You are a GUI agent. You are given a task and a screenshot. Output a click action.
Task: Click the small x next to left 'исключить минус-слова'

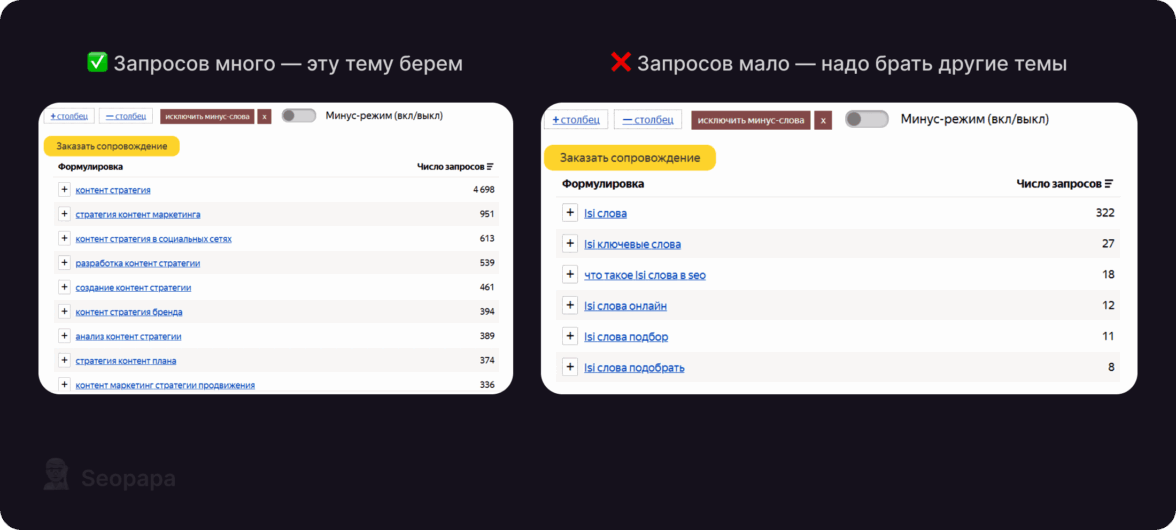pyautogui.click(x=264, y=116)
